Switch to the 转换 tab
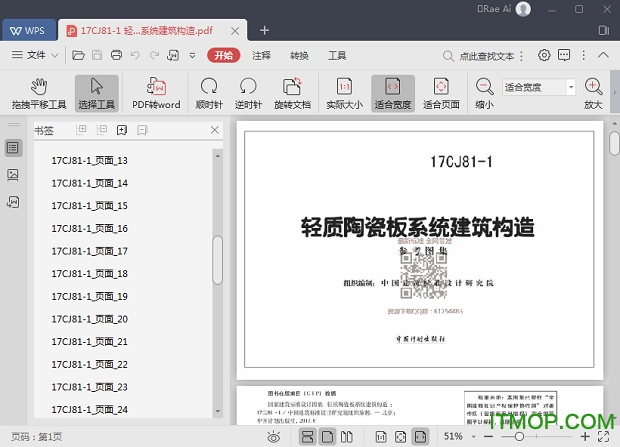This screenshot has height=447, width=620. (299, 55)
